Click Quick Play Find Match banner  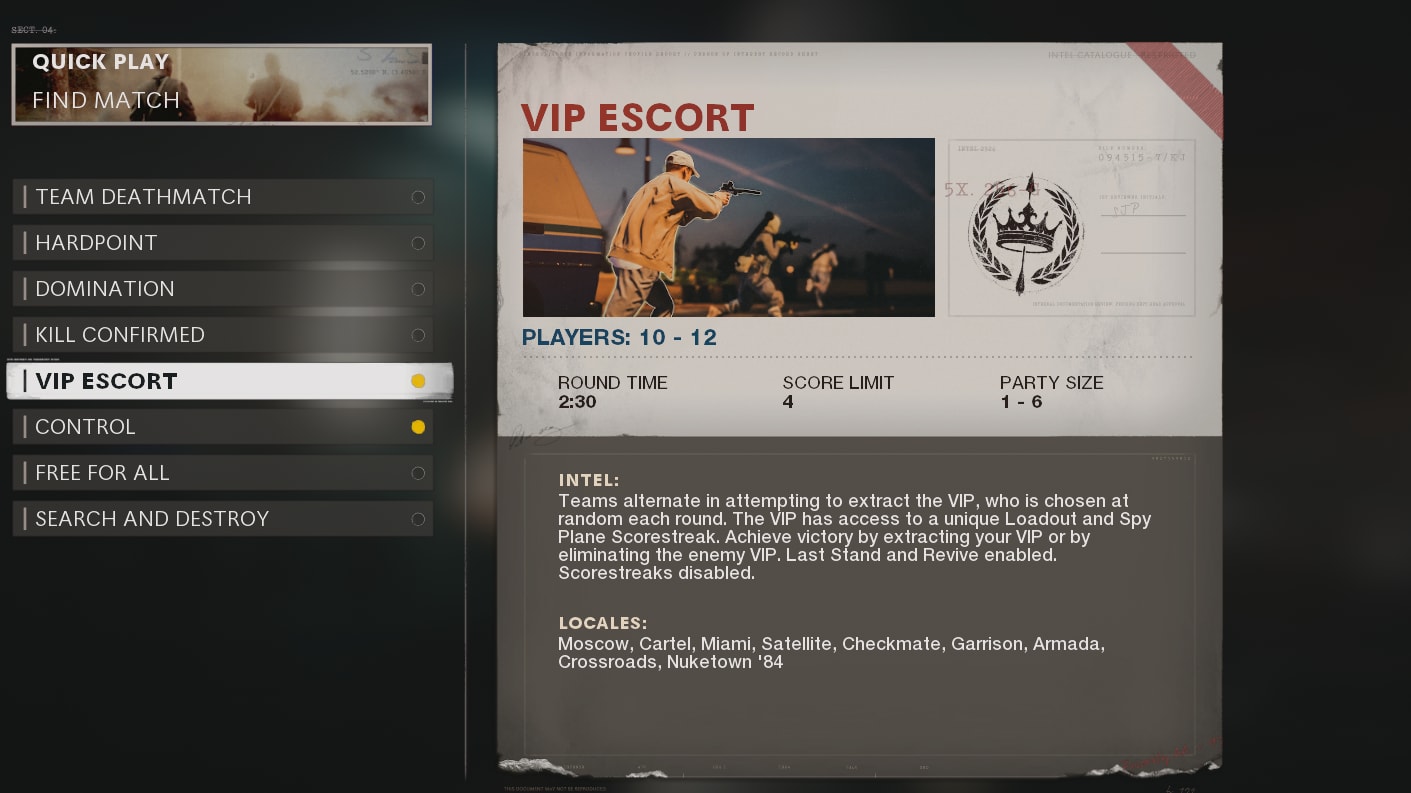point(221,84)
